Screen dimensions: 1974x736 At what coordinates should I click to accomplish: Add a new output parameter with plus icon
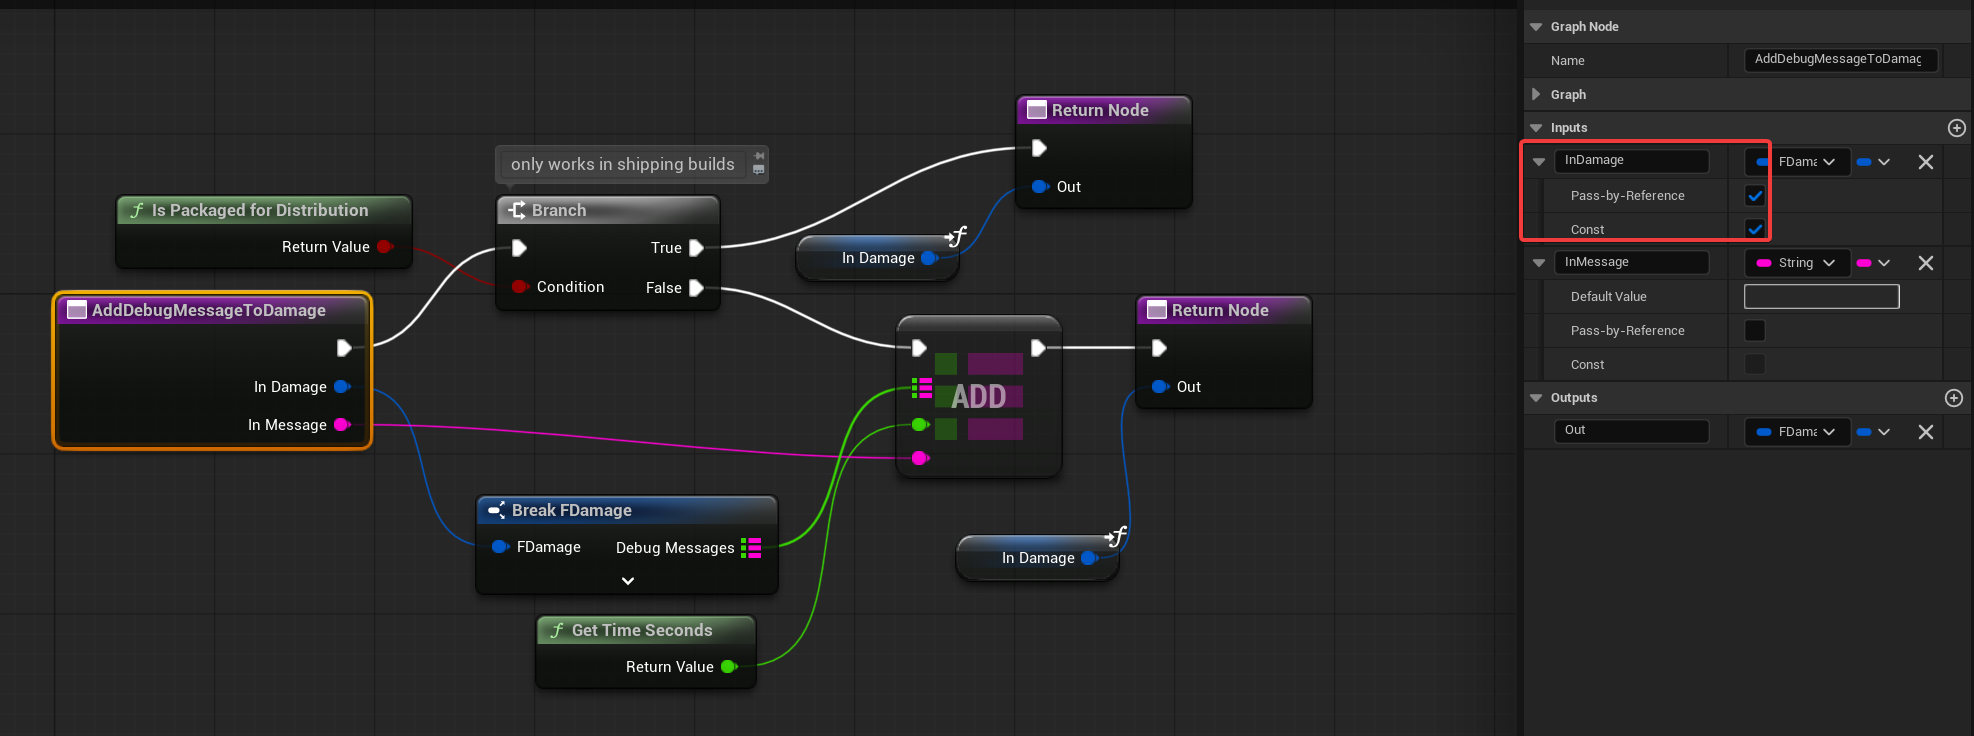tap(1953, 398)
